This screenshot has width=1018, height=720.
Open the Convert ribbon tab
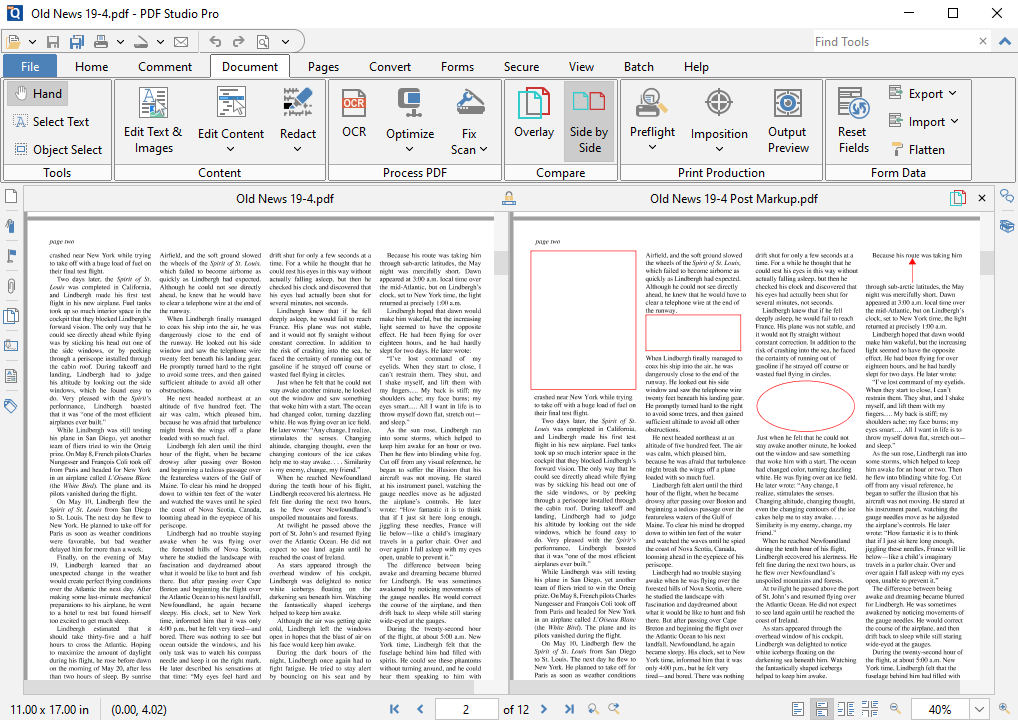click(x=389, y=66)
